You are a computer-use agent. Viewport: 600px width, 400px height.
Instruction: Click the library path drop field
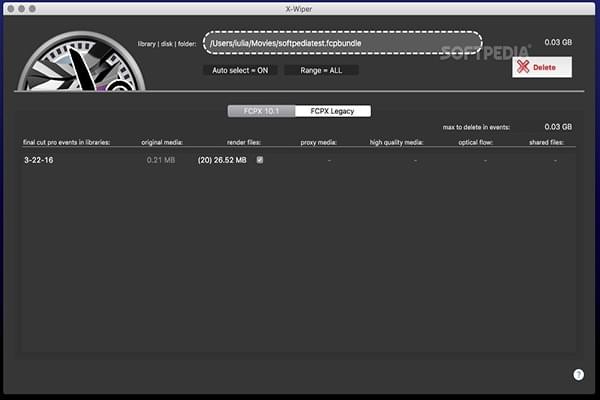(x=342, y=43)
